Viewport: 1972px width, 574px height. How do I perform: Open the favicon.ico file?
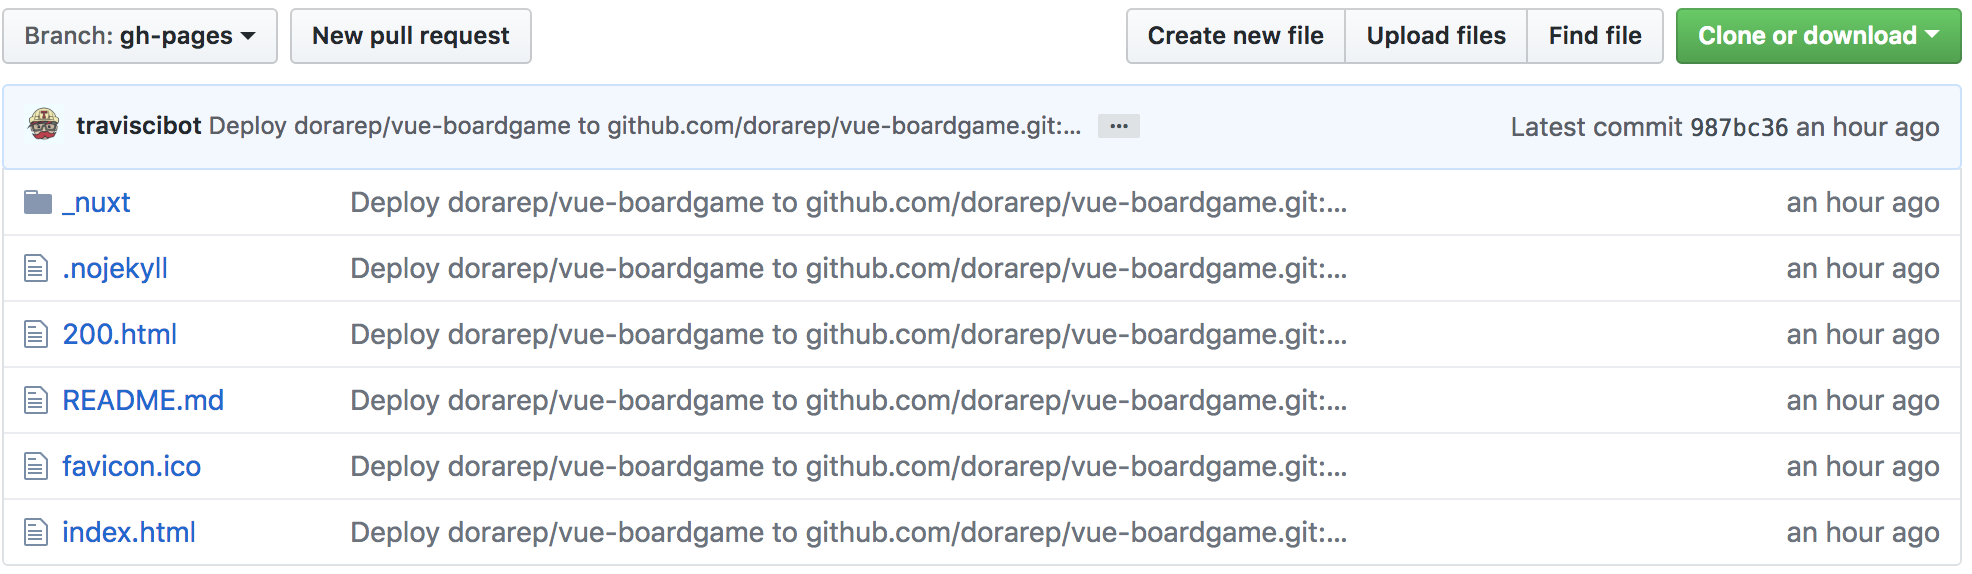[131, 466]
